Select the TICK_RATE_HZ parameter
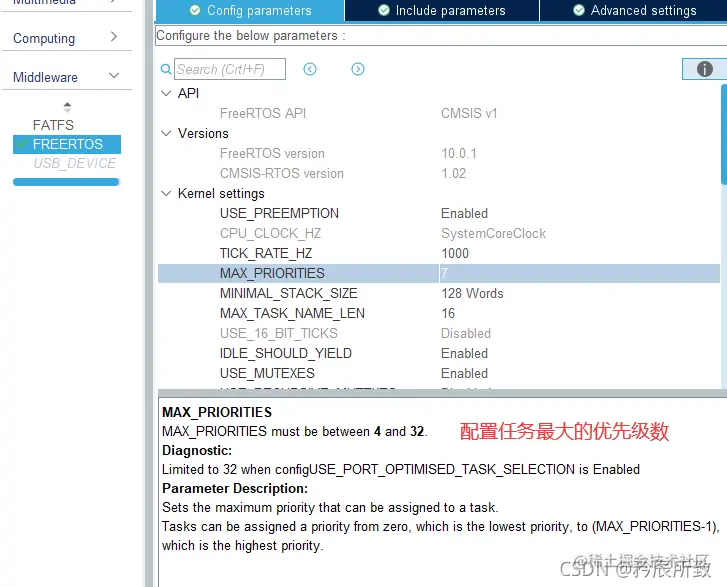Image resolution: width=727 pixels, height=587 pixels. 266,253
